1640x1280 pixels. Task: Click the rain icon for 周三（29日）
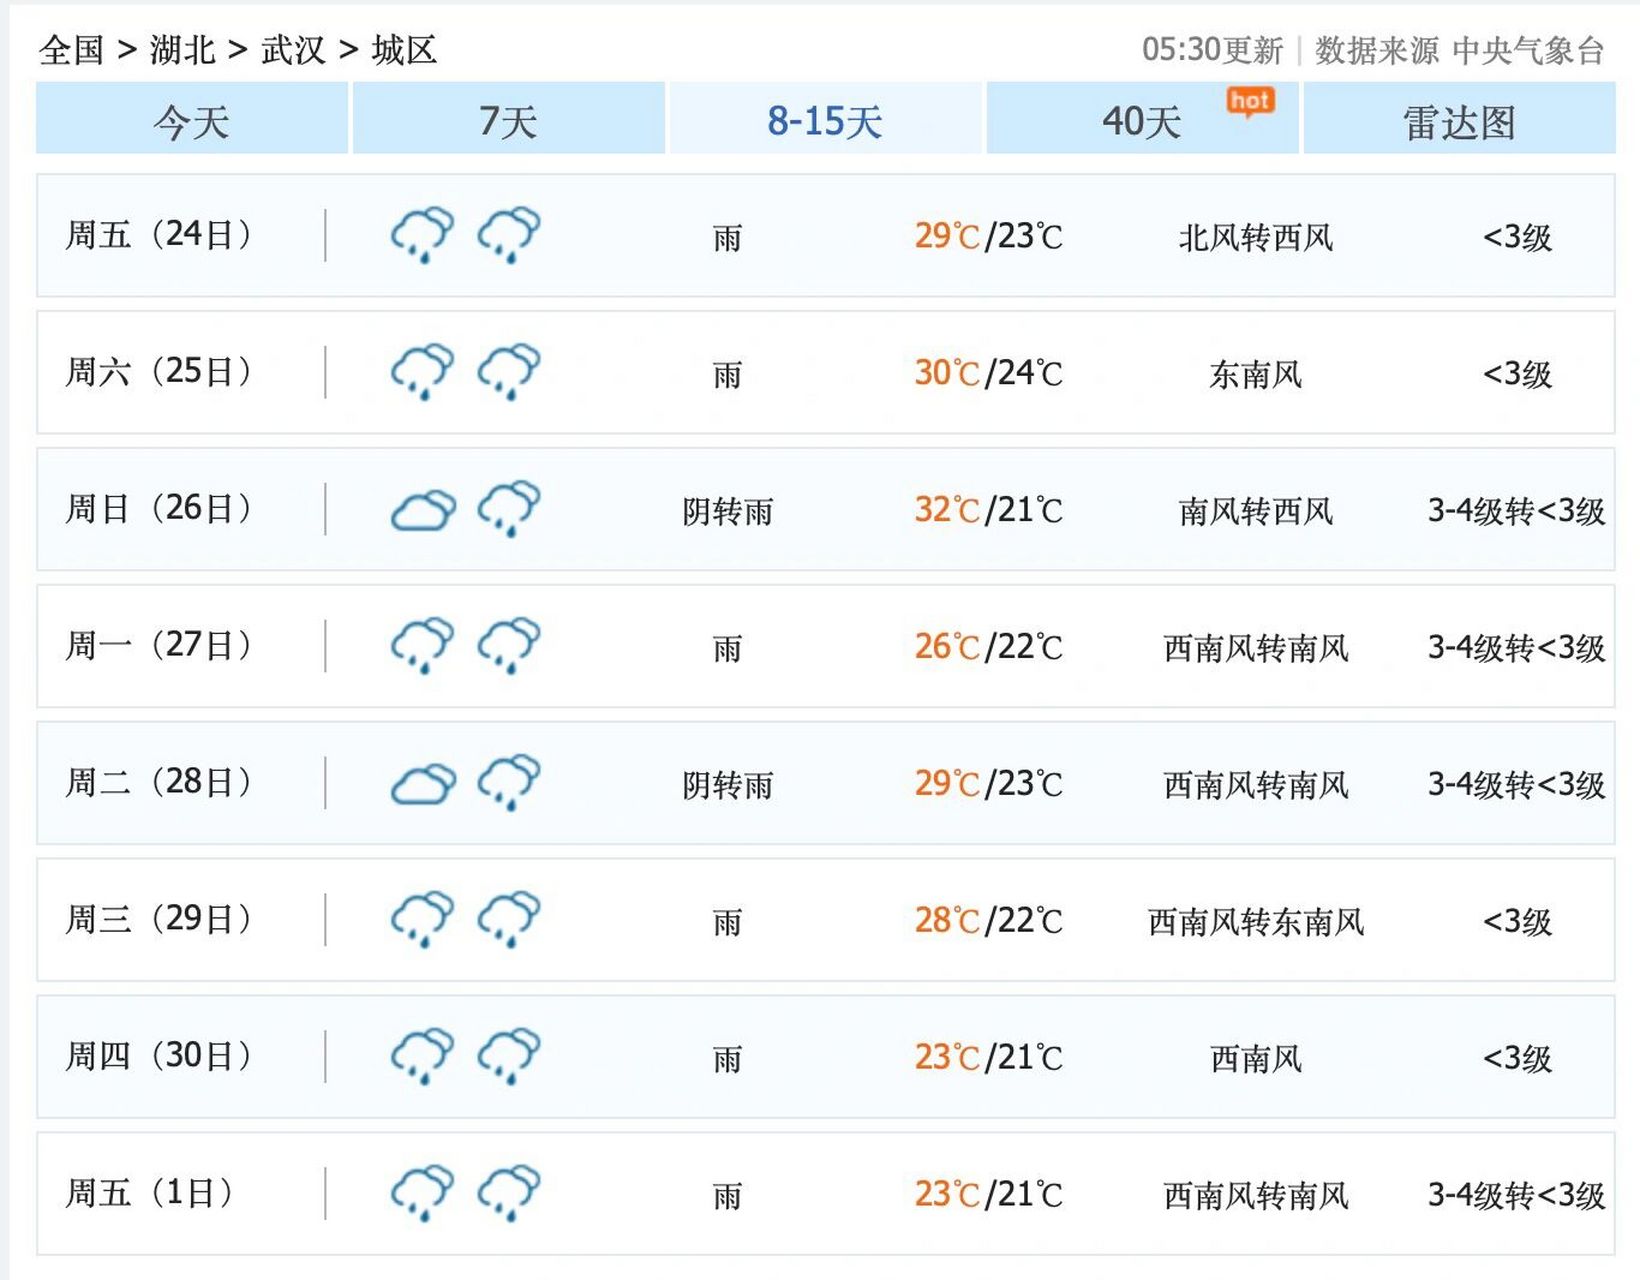click(x=422, y=918)
